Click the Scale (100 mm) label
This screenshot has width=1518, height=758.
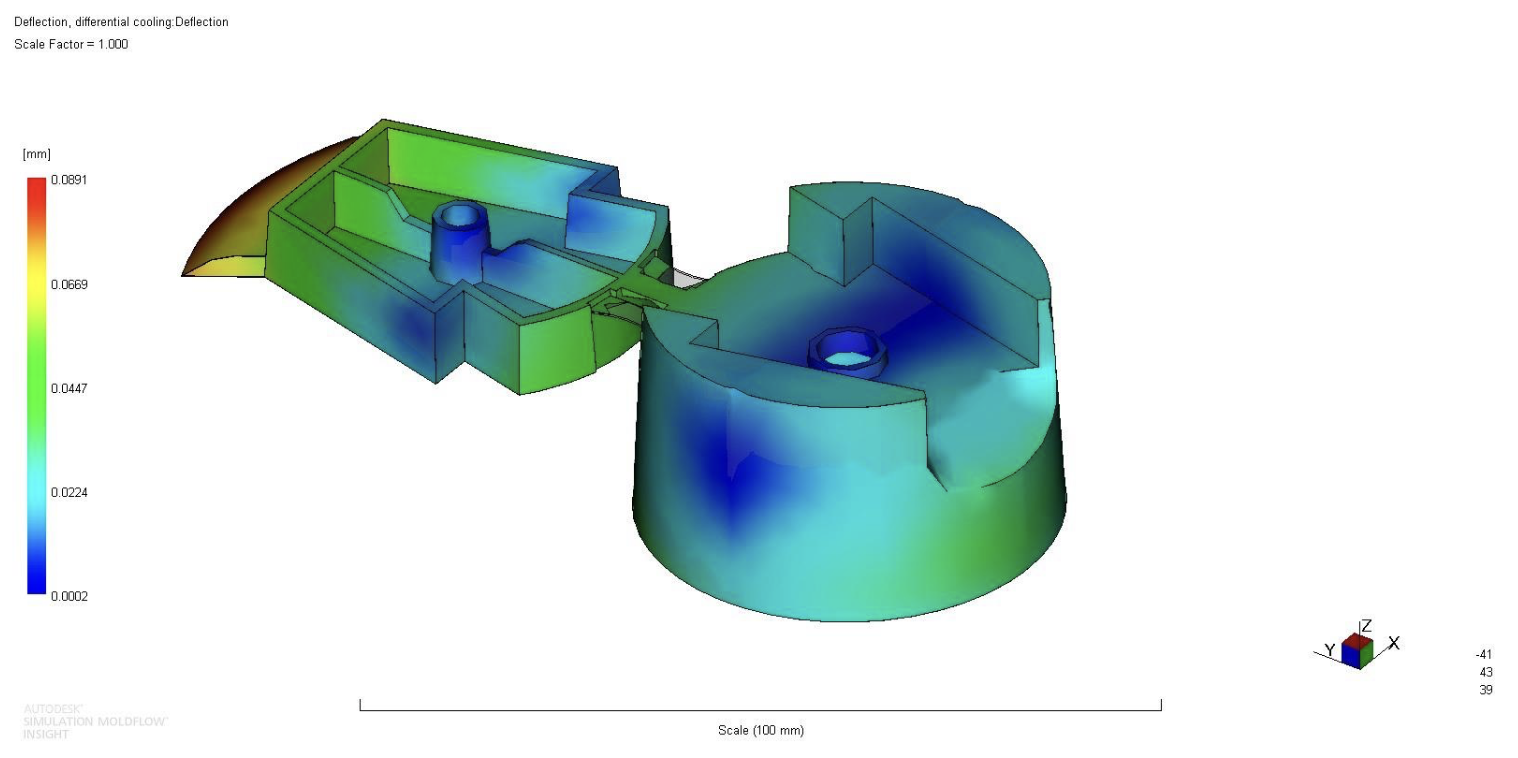(760, 730)
